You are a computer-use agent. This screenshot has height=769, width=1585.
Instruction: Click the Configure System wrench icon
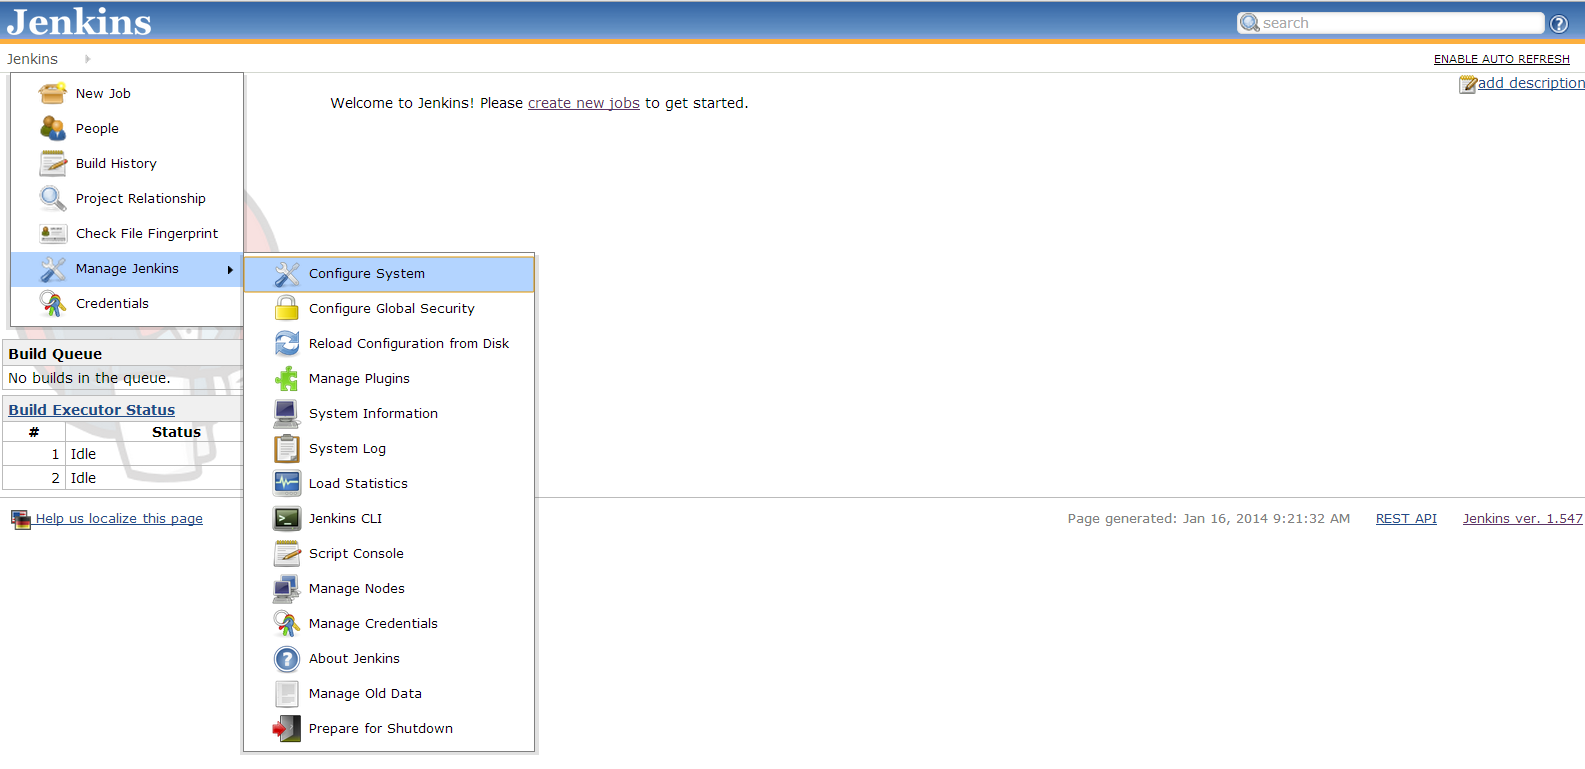click(287, 274)
